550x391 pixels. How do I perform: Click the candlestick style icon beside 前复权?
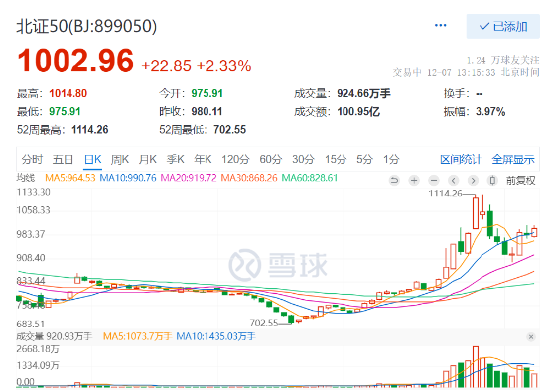click(492, 181)
